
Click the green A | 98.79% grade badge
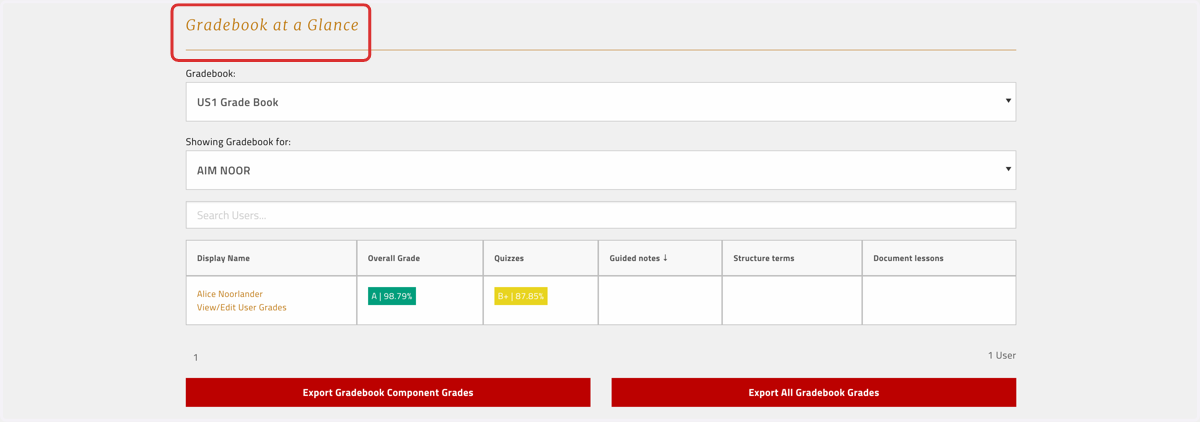(x=391, y=296)
